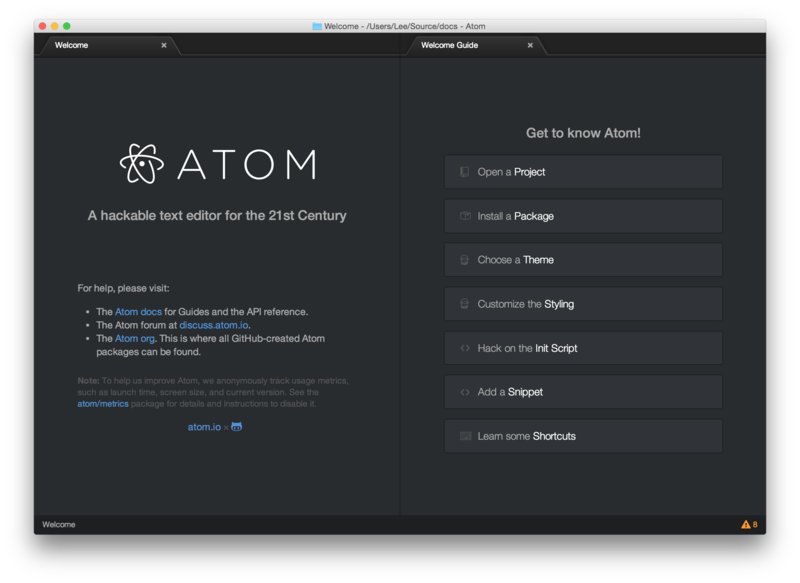Open the Atom docs link
The height and width of the screenshot is (583, 800).
(138, 312)
